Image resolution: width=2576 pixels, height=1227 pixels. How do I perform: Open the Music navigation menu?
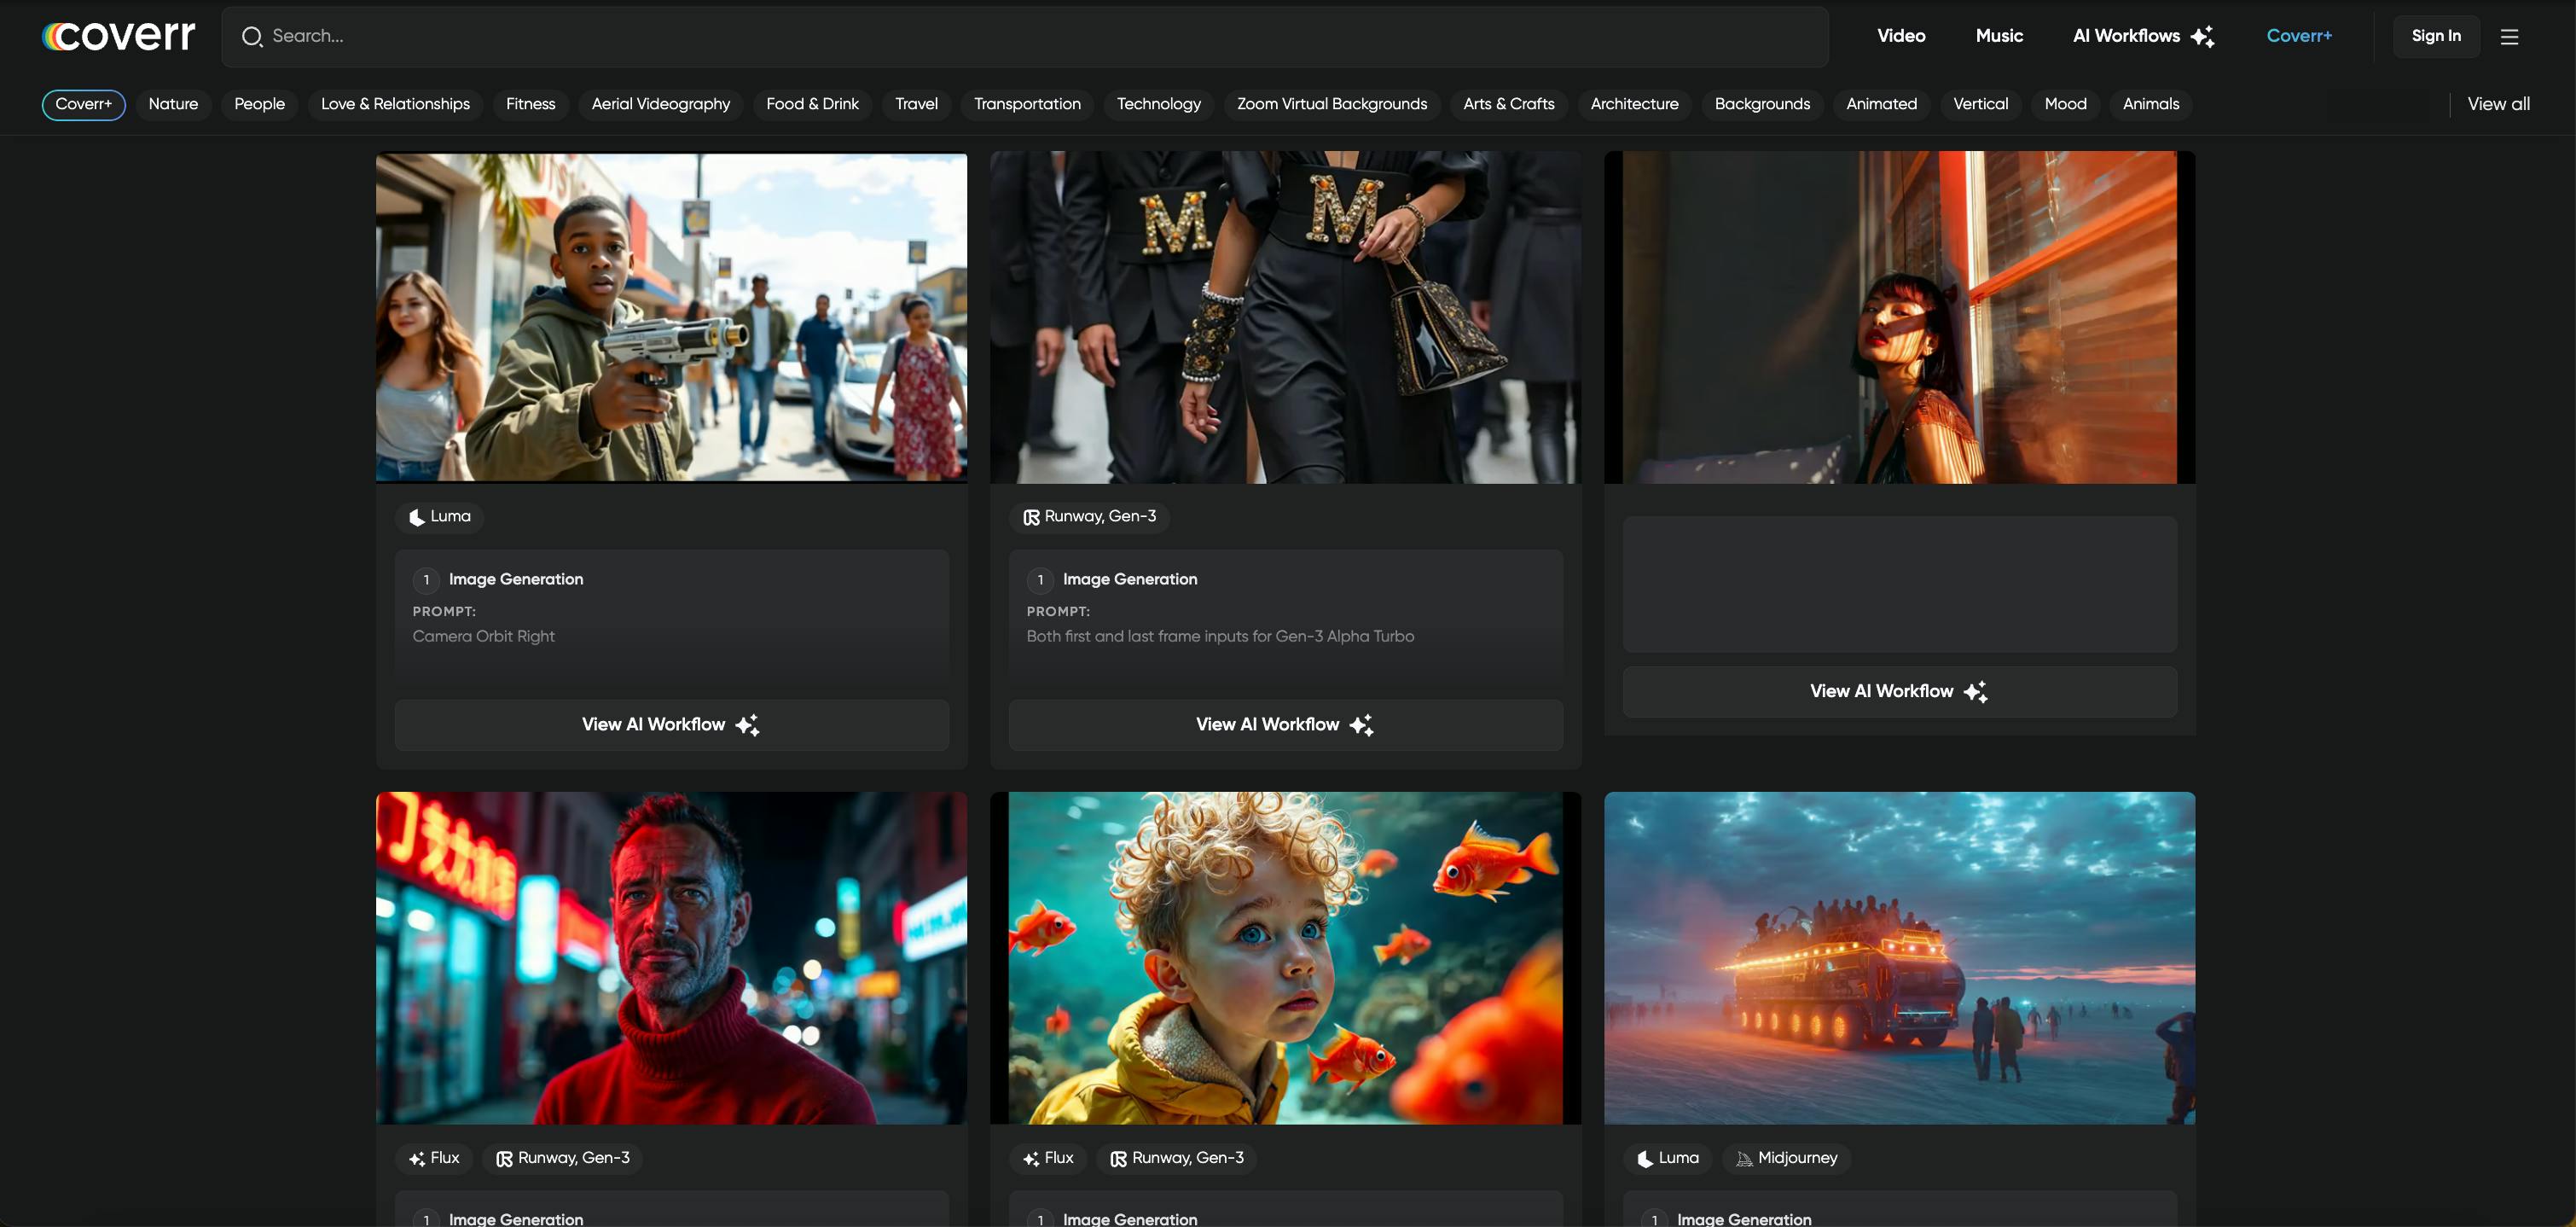(1999, 36)
